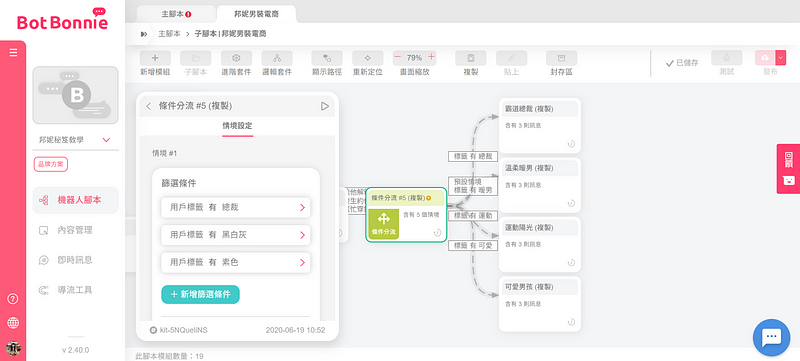Click the hamburger menu icon in sidebar
The height and width of the screenshot is (361, 800).
(x=13, y=52)
